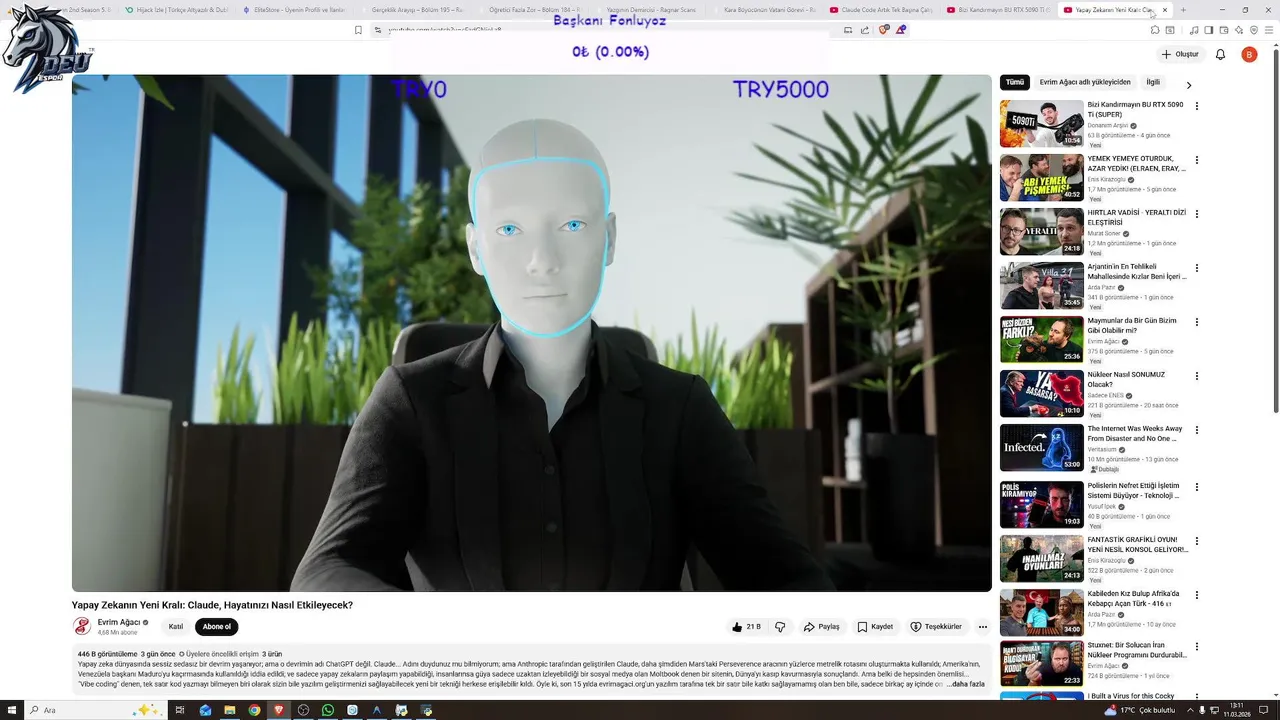Switch to Claude Code Artık Tek Başına browser tab
Image resolution: width=1280 pixels, height=720 pixels.
click(x=880, y=10)
